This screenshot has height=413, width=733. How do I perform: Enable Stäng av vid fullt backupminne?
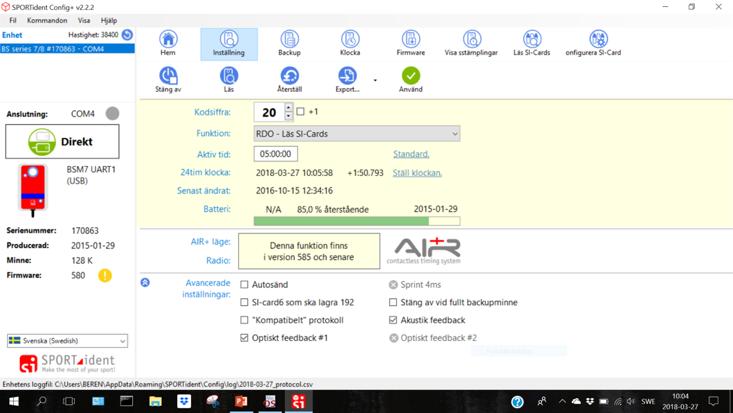pos(393,302)
